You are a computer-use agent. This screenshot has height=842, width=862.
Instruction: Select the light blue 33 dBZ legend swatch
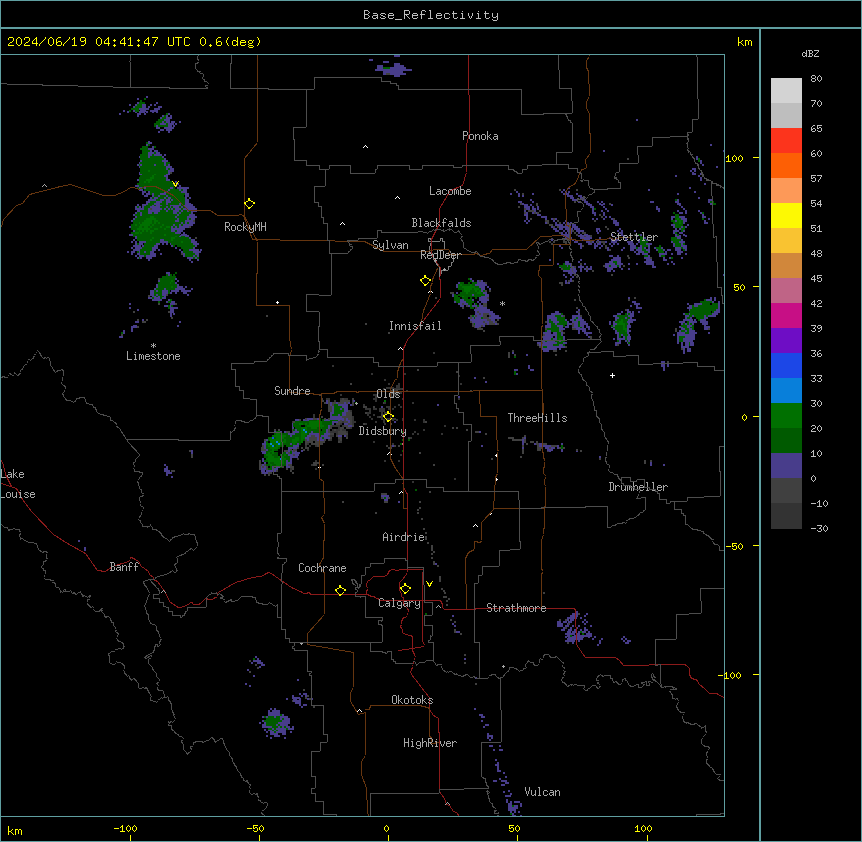click(x=786, y=391)
